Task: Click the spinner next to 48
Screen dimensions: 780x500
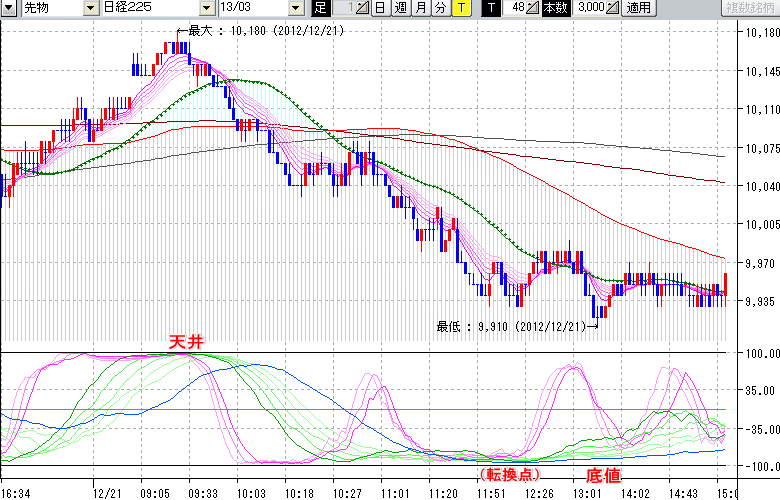Action: click(533, 8)
